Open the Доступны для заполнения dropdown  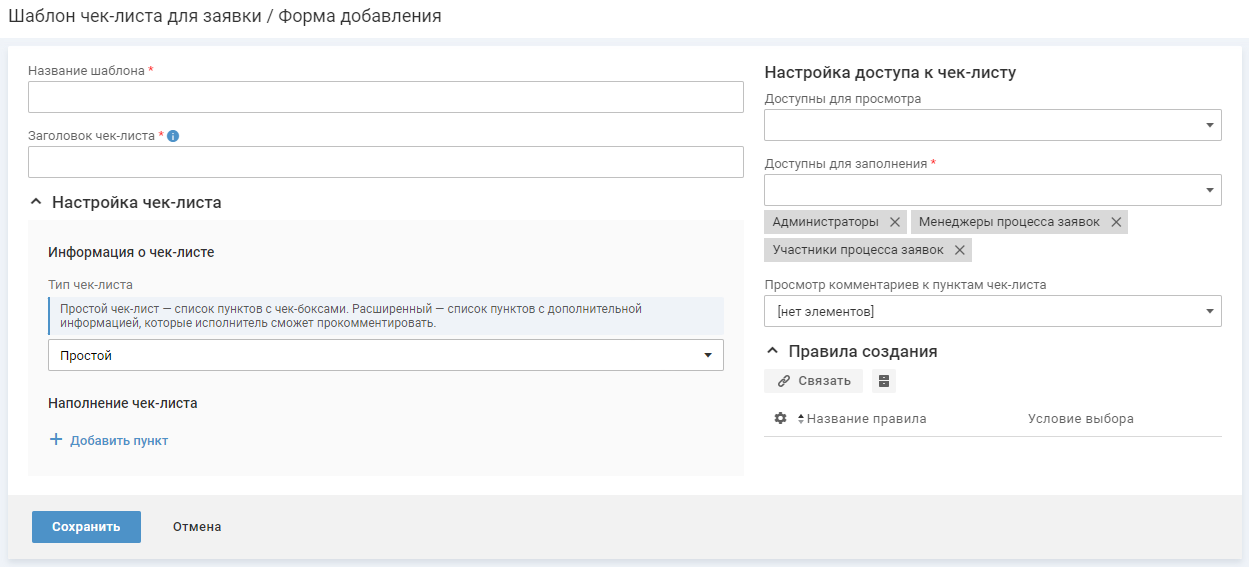tap(992, 190)
